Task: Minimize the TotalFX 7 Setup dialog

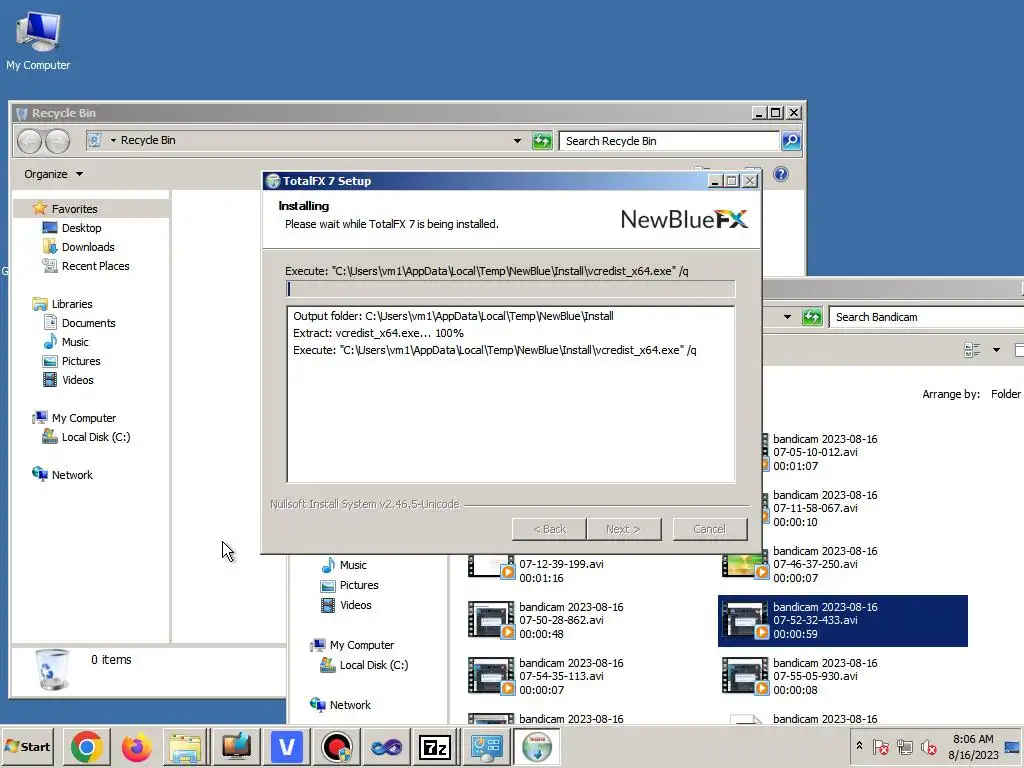Action: 715,181
